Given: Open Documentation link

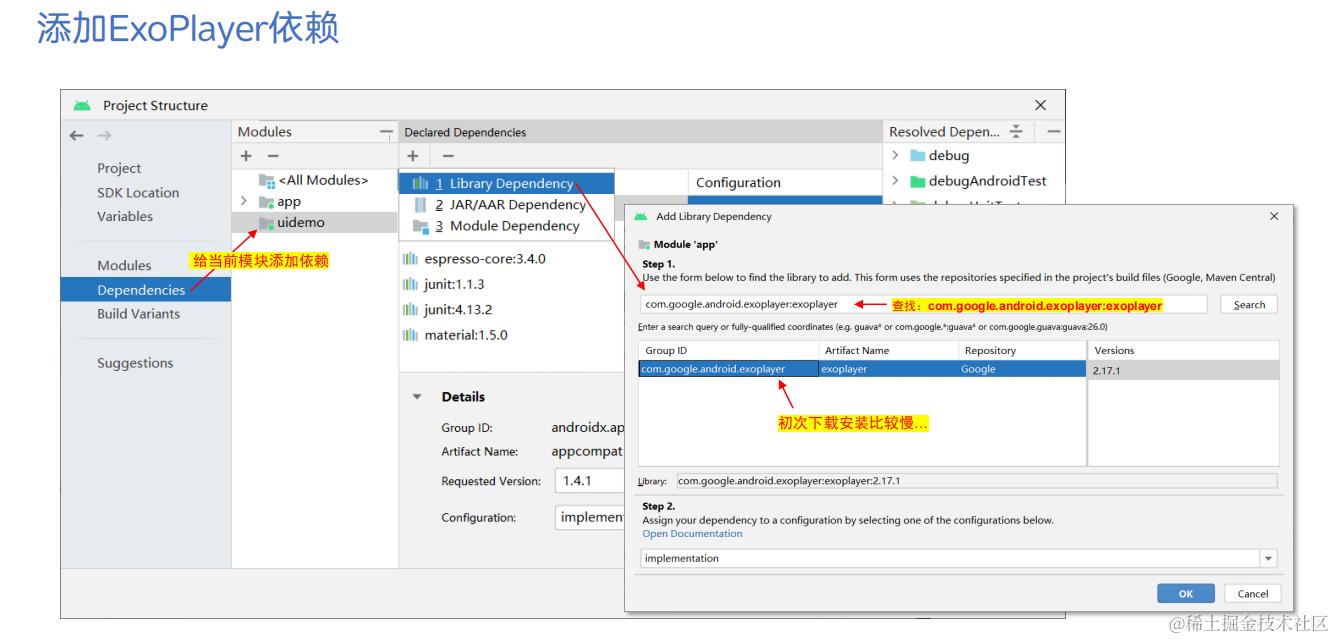Looking at the screenshot, I should (x=692, y=533).
